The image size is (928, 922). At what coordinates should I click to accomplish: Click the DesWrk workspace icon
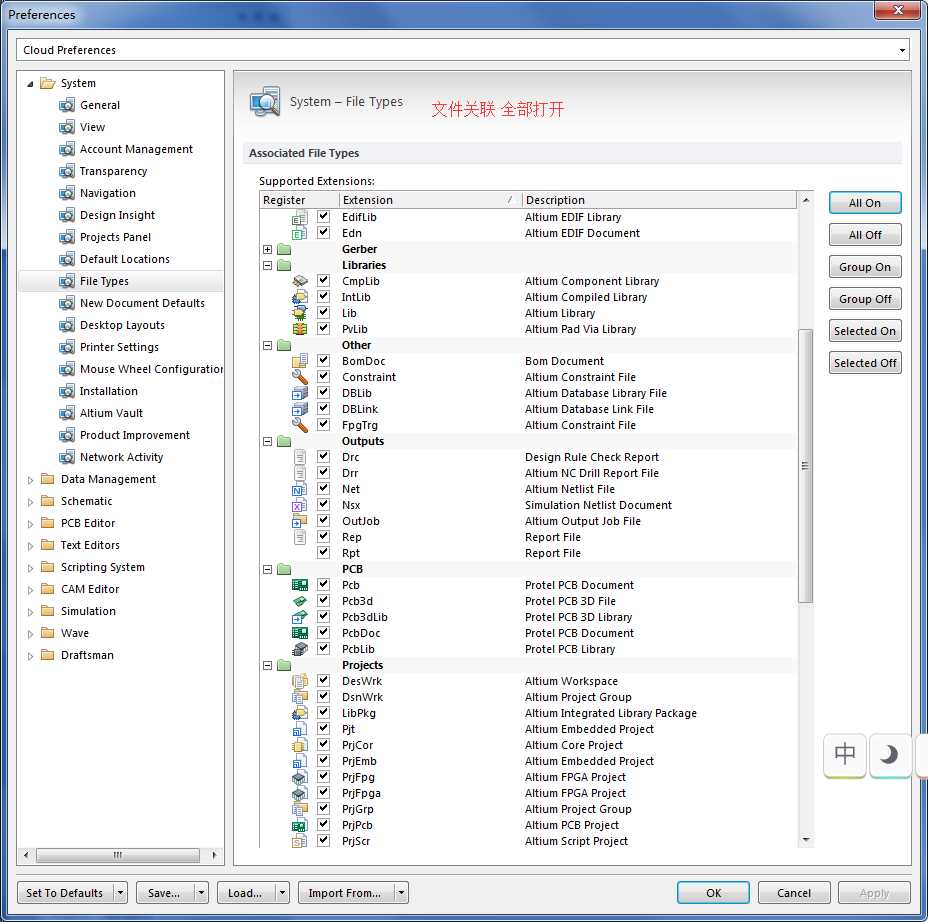click(300, 681)
